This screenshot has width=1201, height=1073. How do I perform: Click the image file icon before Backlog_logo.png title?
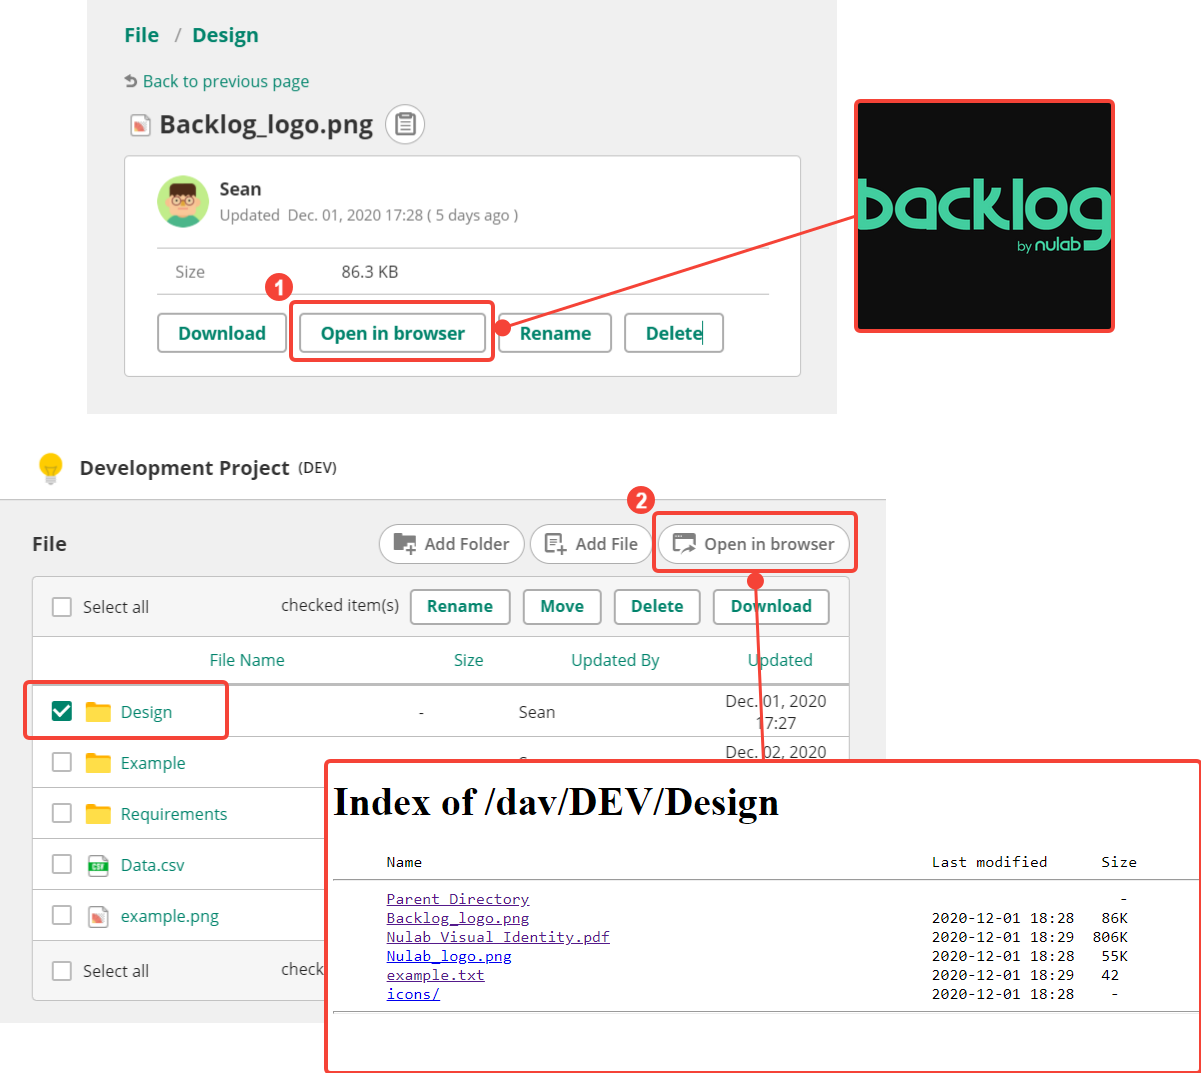(x=141, y=125)
